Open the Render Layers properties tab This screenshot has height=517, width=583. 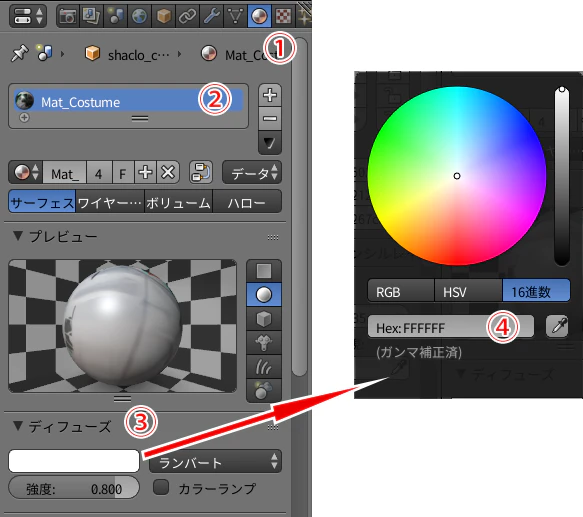[91, 16]
